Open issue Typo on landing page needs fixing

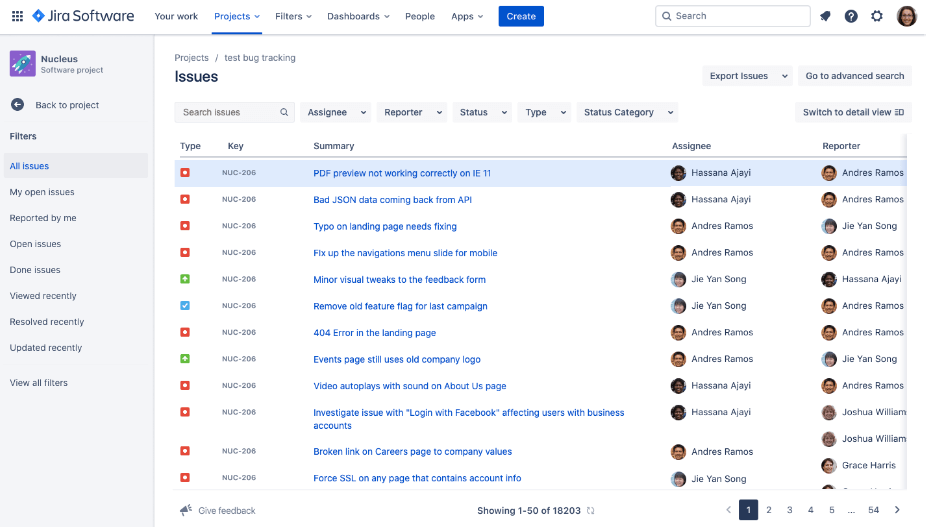coord(385,226)
